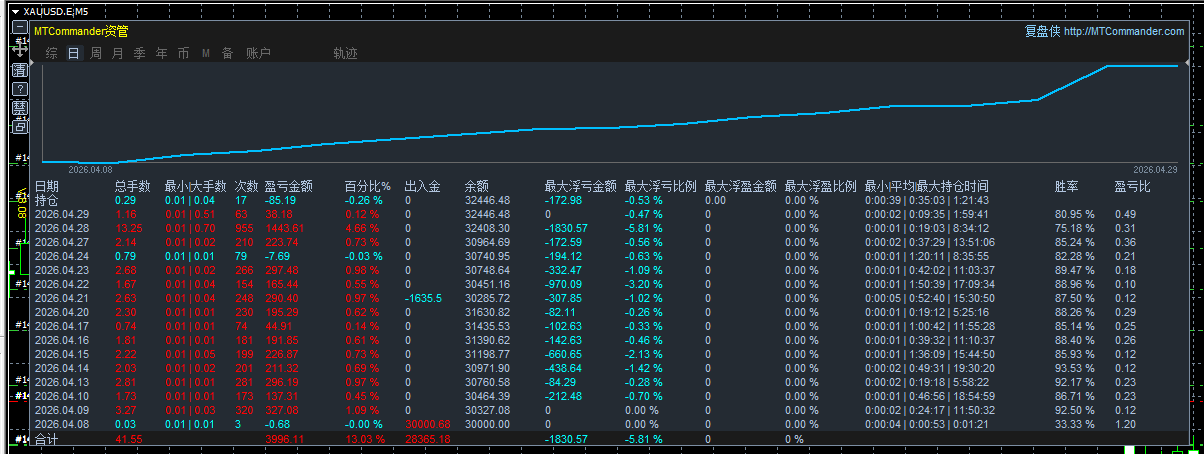
Task: Click the 最大浮亏金额 column header
Action: (581, 186)
